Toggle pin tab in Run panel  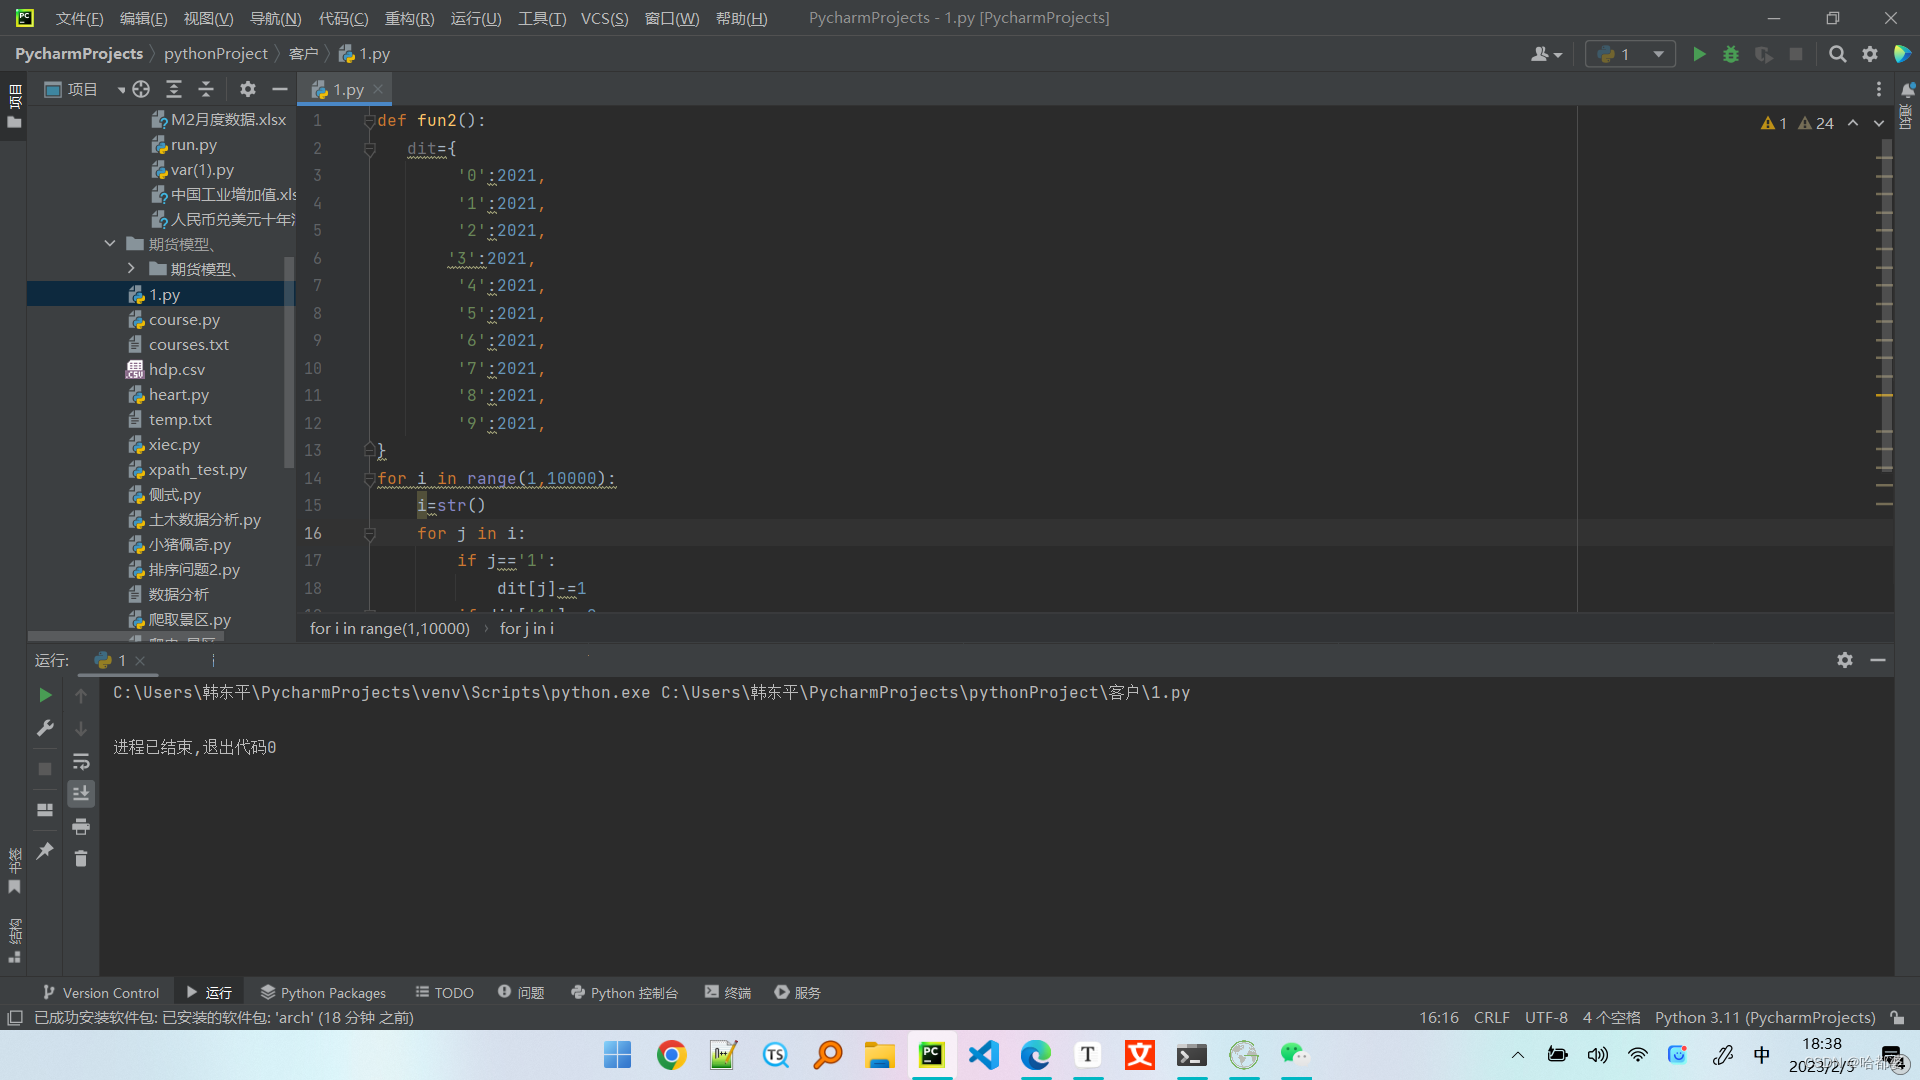45,851
